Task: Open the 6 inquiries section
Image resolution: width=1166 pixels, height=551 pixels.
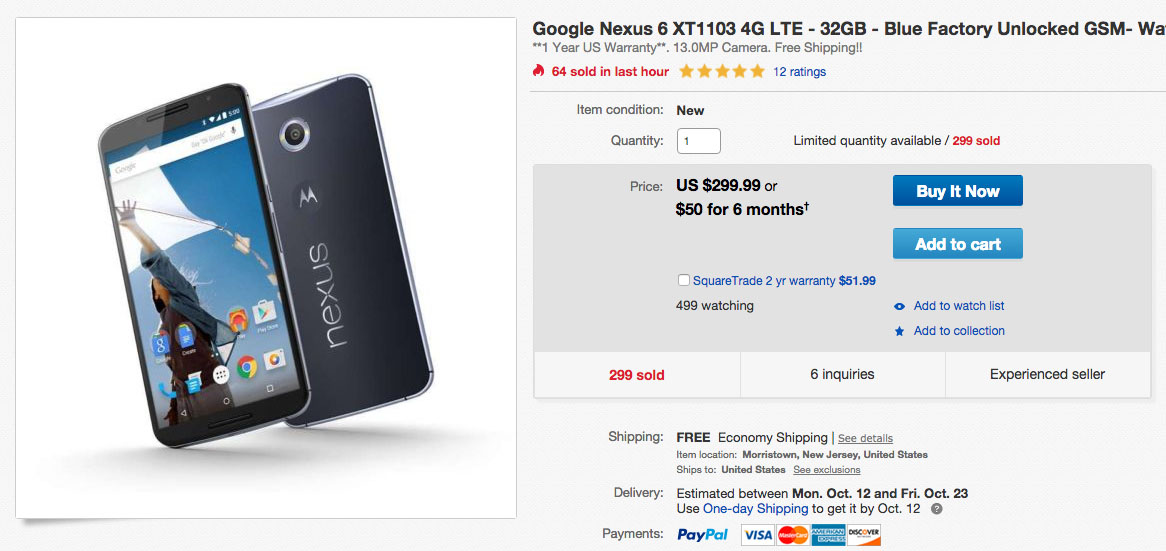Action: (842, 374)
